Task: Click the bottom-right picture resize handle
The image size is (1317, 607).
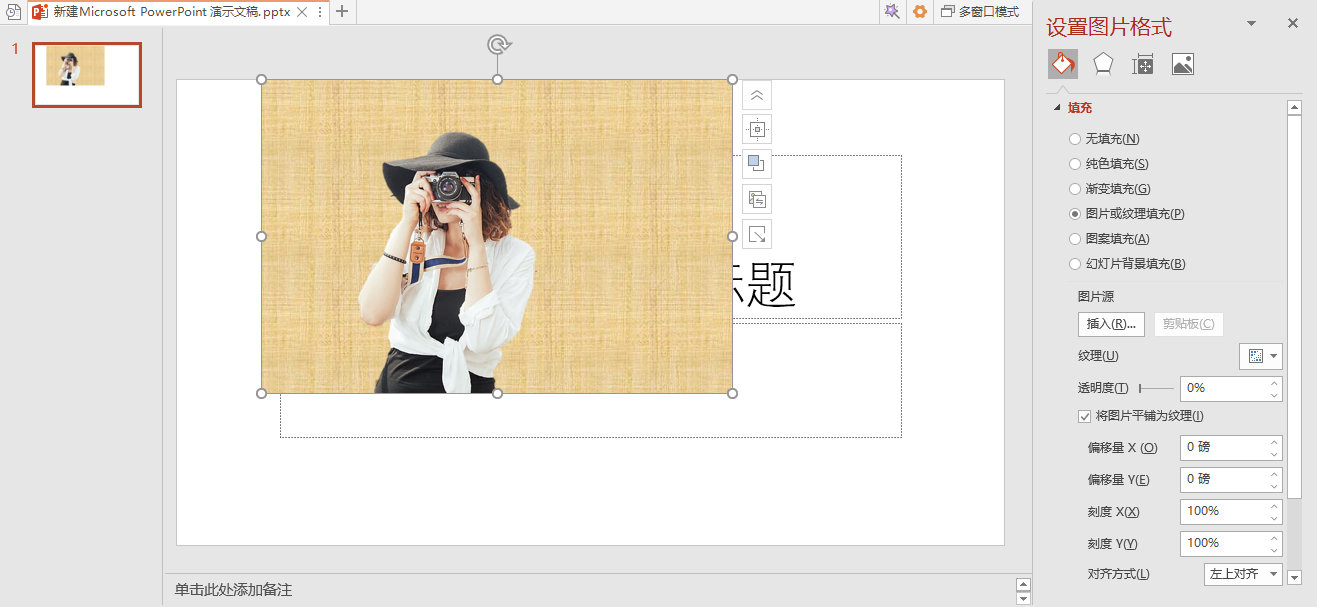Action: click(733, 393)
